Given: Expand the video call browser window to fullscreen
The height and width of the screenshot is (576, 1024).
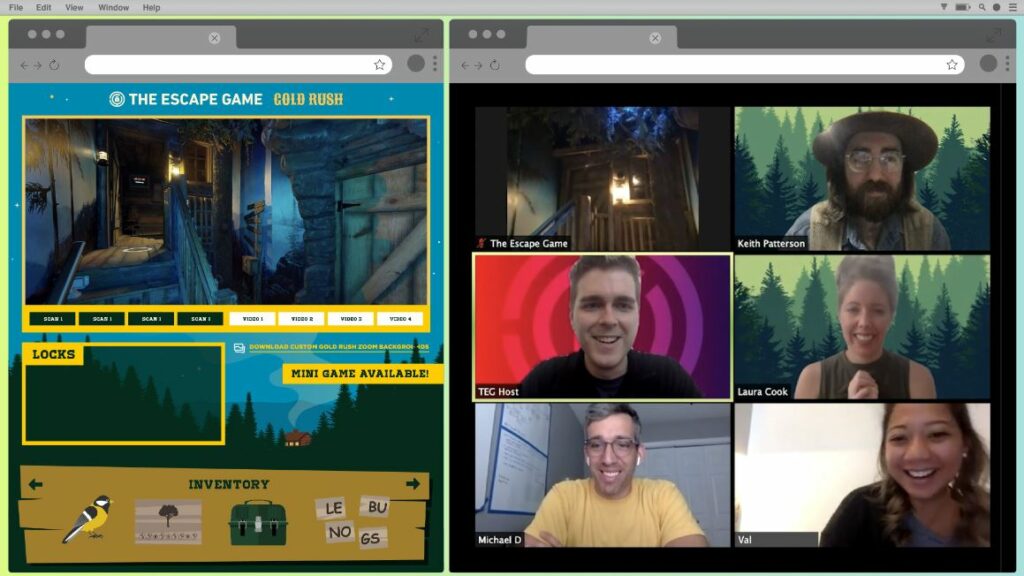Looking at the screenshot, I should click(994, 35).
